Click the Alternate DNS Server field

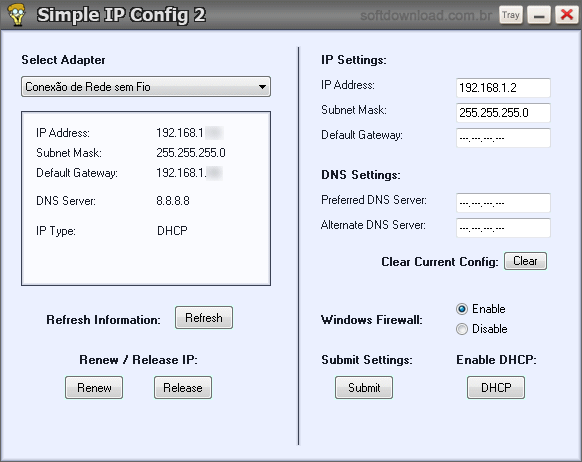(503, 228)
